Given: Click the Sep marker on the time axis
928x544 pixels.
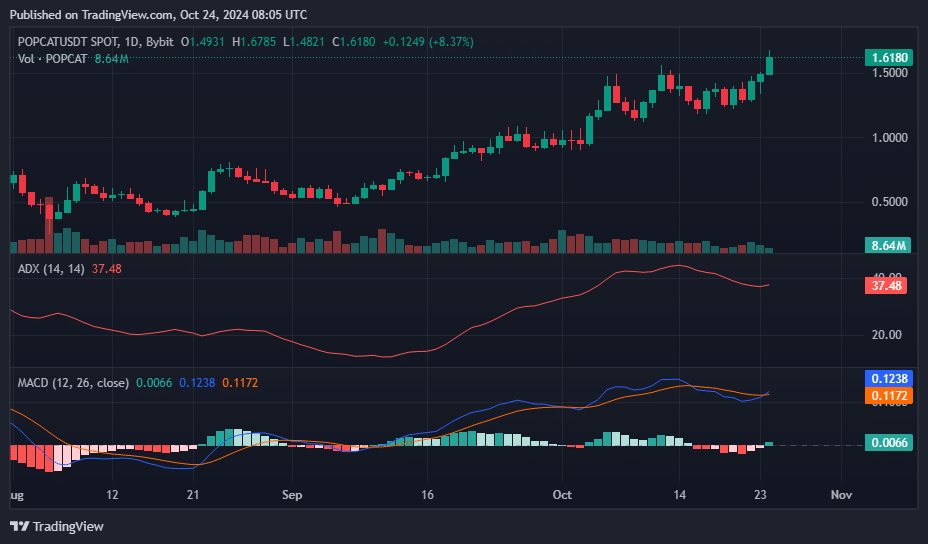Looking at the screenshot, I should [292, 494].
